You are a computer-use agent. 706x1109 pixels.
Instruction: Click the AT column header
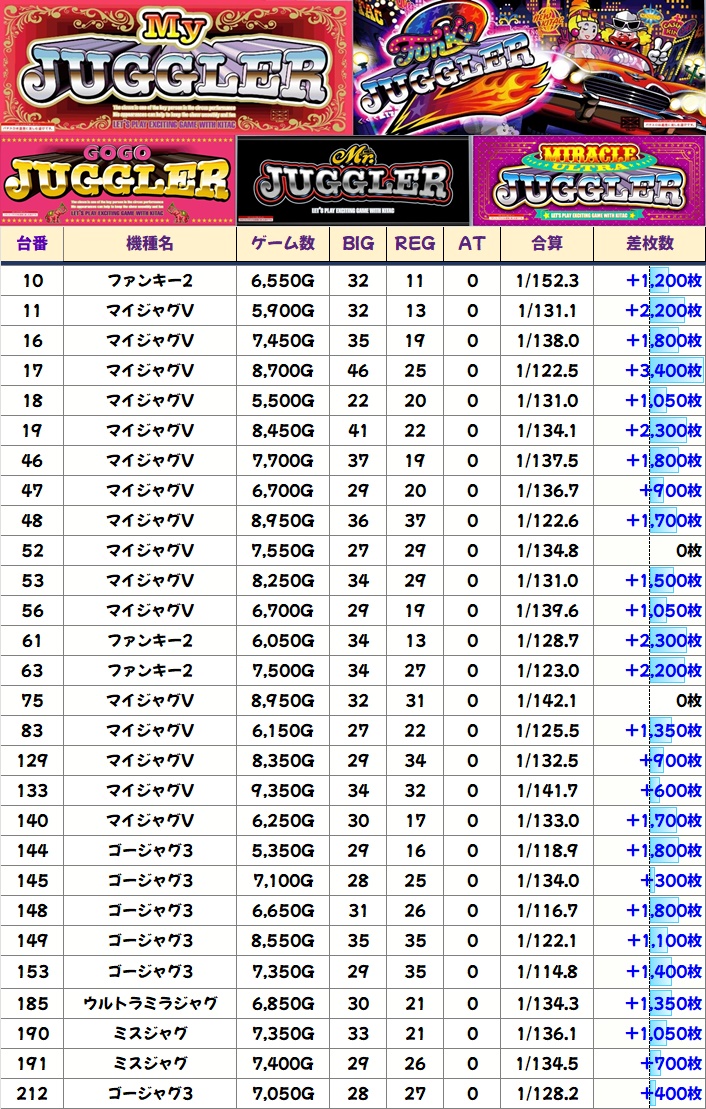coord(472,244)
